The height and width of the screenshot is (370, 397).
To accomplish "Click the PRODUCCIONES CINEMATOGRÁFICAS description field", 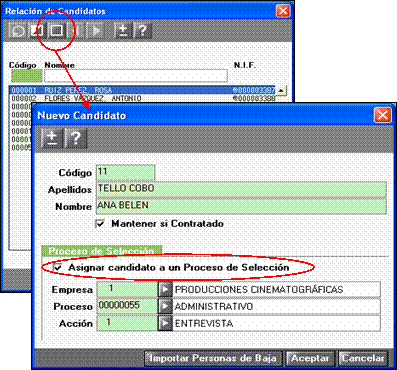I will click(276, 289).
